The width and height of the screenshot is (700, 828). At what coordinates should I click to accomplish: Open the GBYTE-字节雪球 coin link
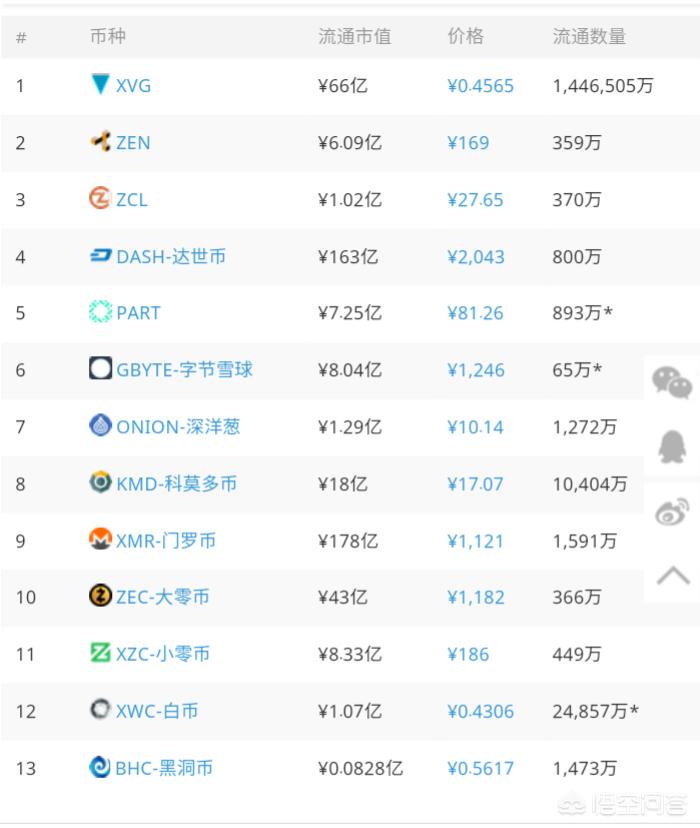[184, 370]
